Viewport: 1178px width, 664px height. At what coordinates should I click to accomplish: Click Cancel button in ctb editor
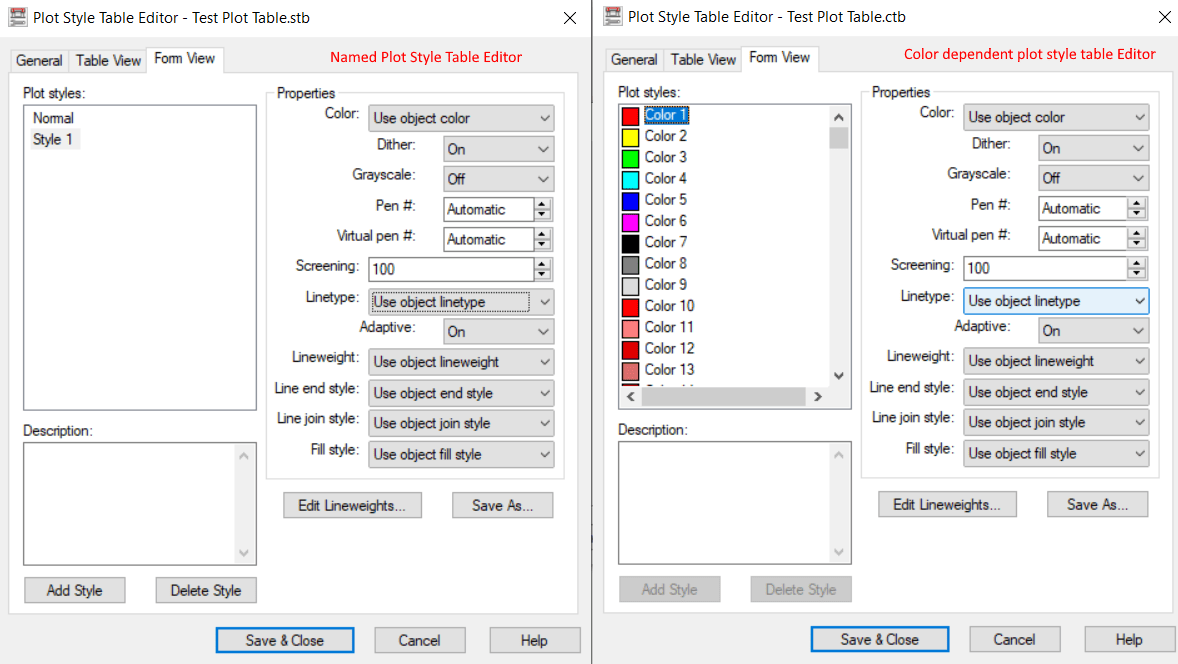coord(1014,640)
